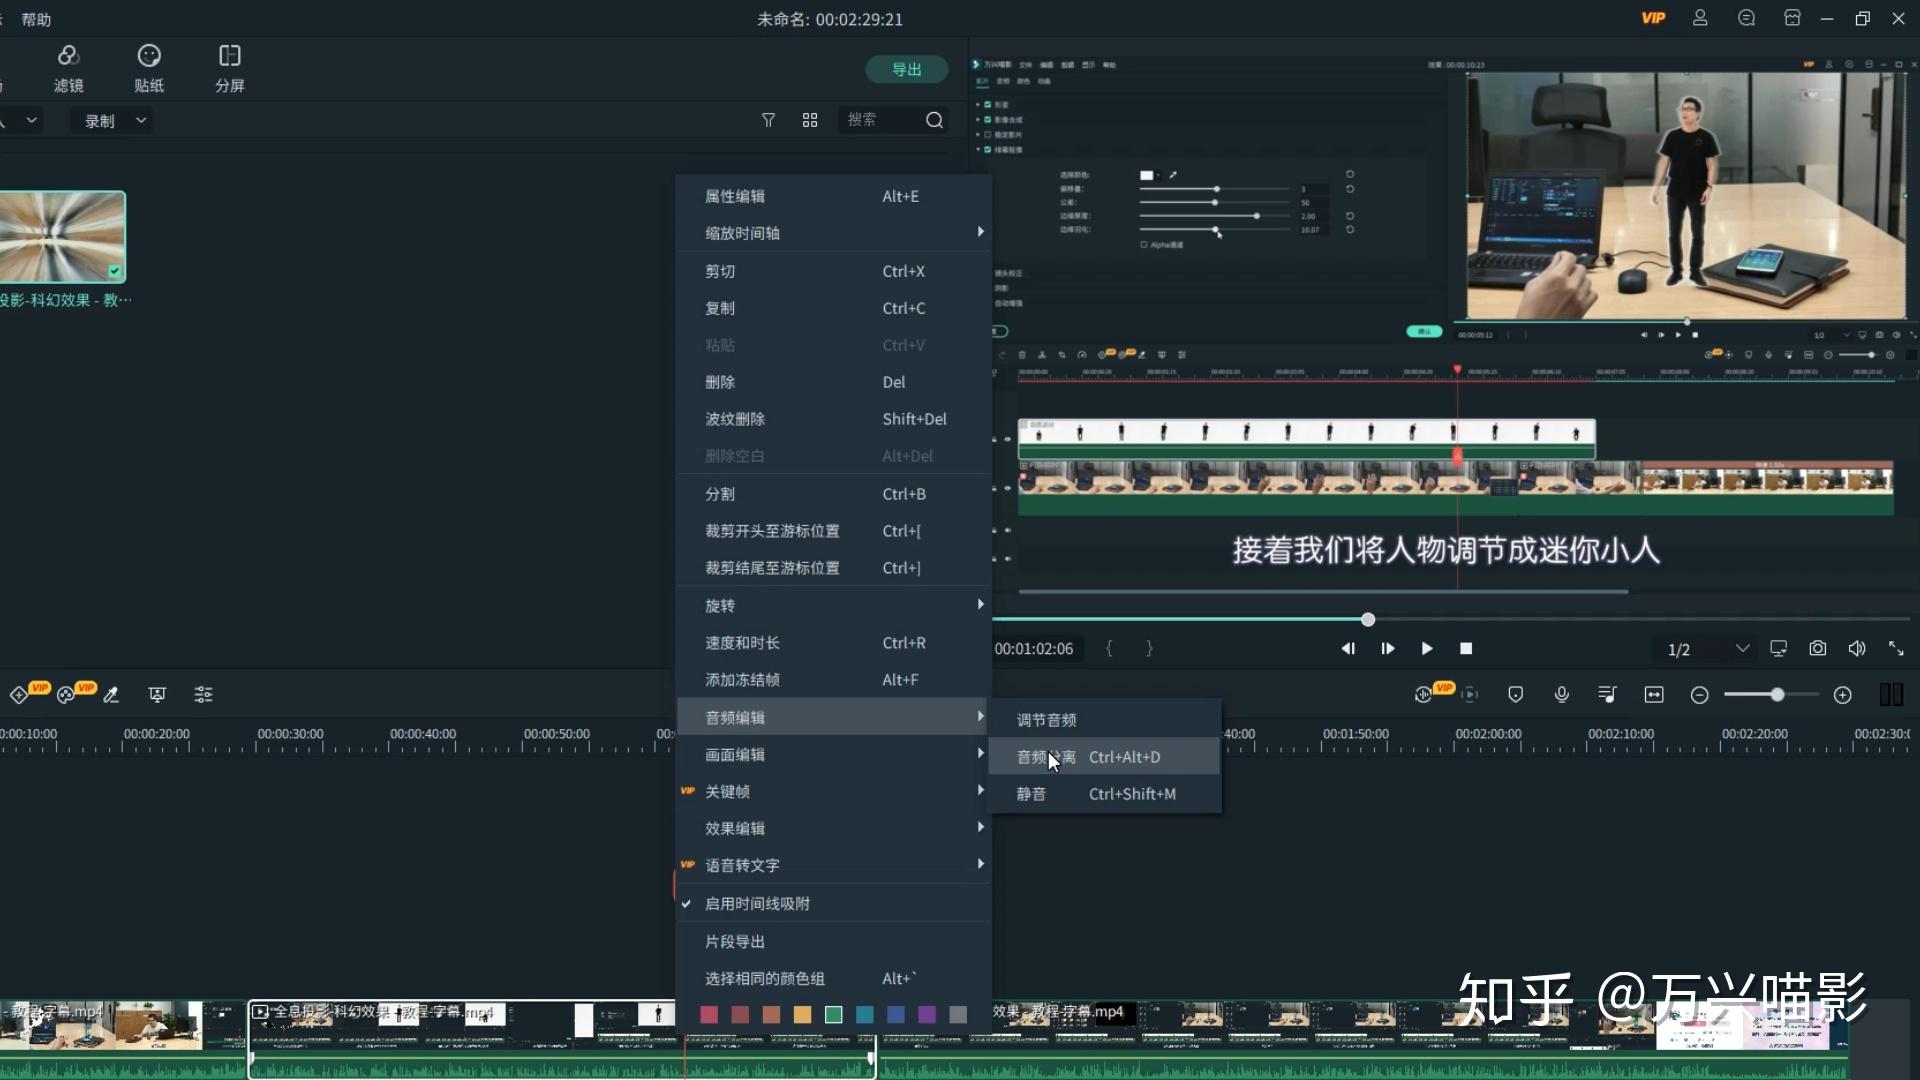Stop the preview playback

click(x=1466, y=648)
